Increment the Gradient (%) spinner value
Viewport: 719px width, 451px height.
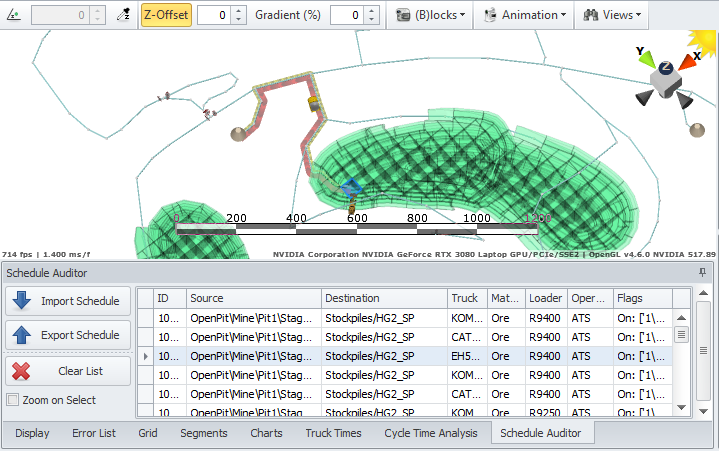[373, 10]
